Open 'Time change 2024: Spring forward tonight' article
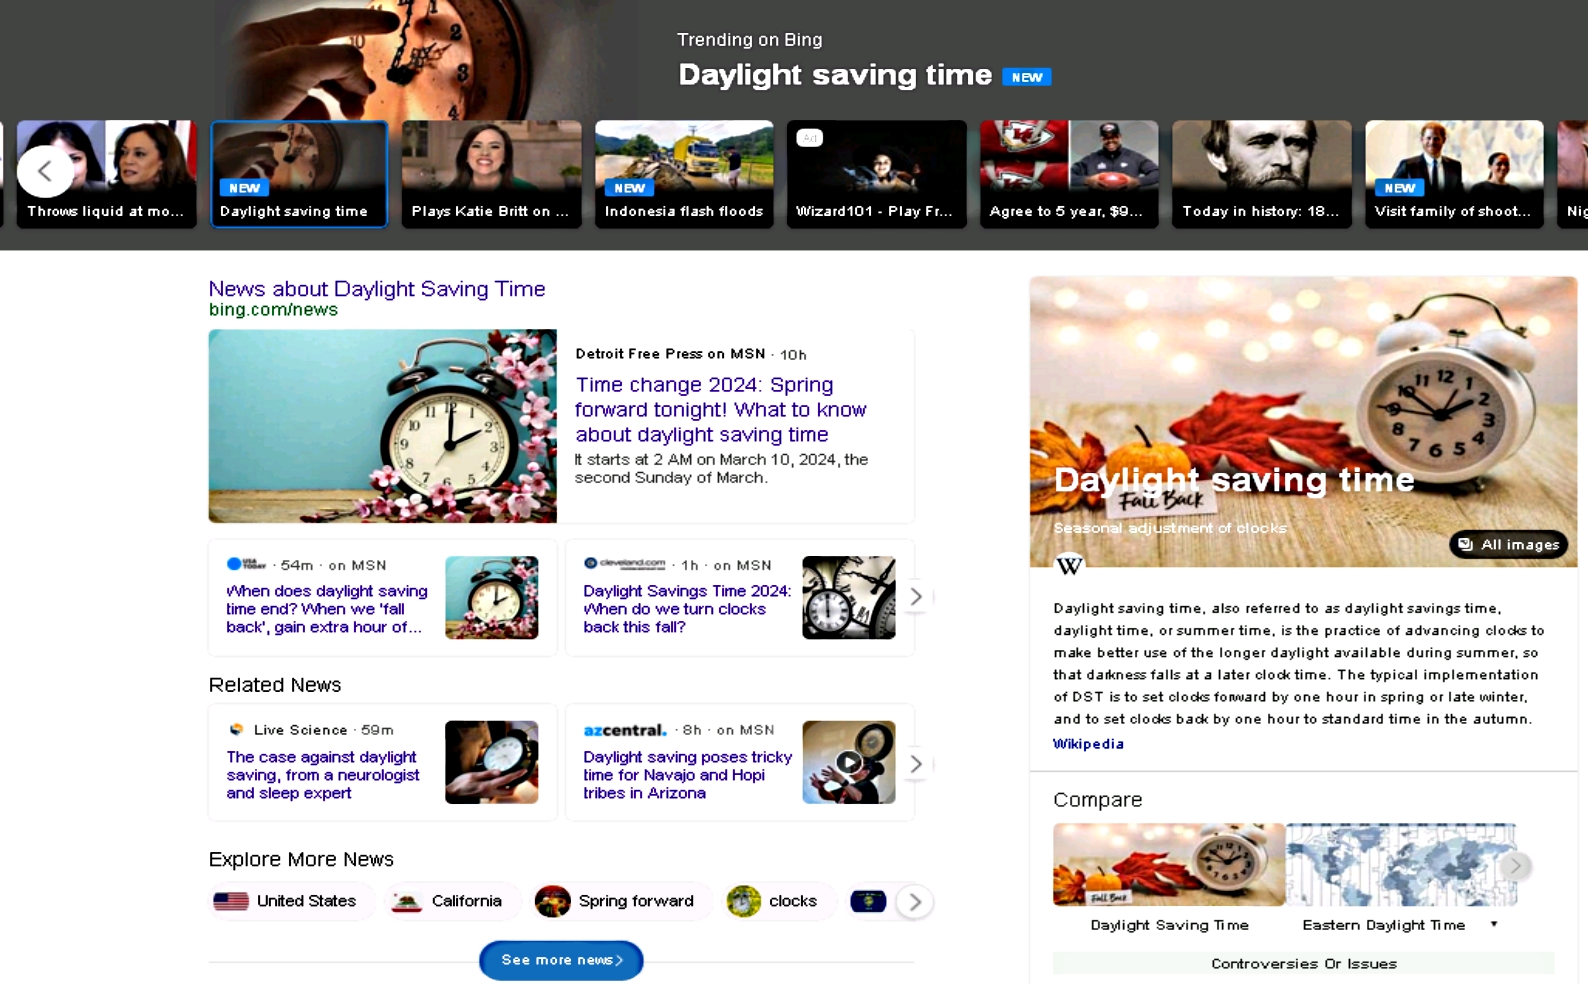 coord(720,409)
